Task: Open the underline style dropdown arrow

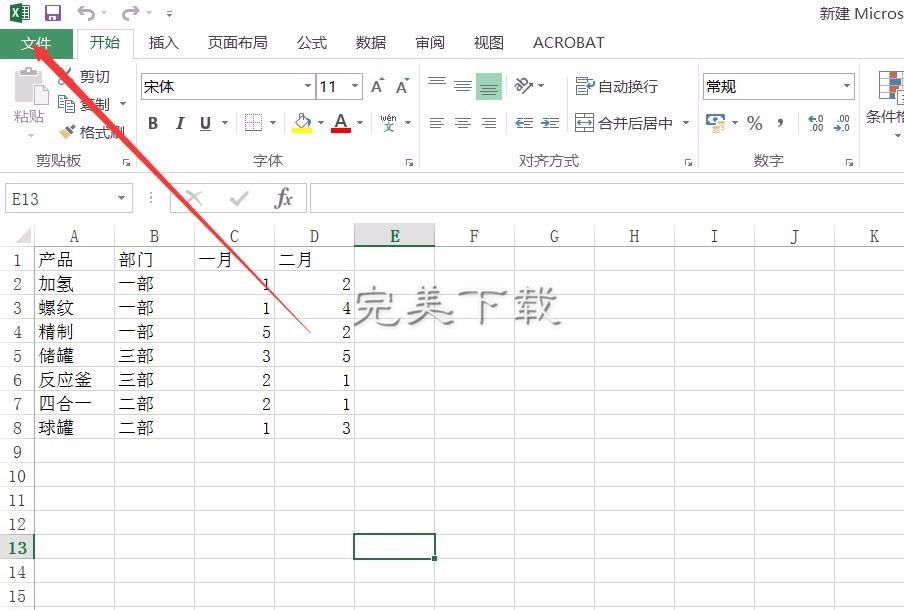Action: (225, 123)
